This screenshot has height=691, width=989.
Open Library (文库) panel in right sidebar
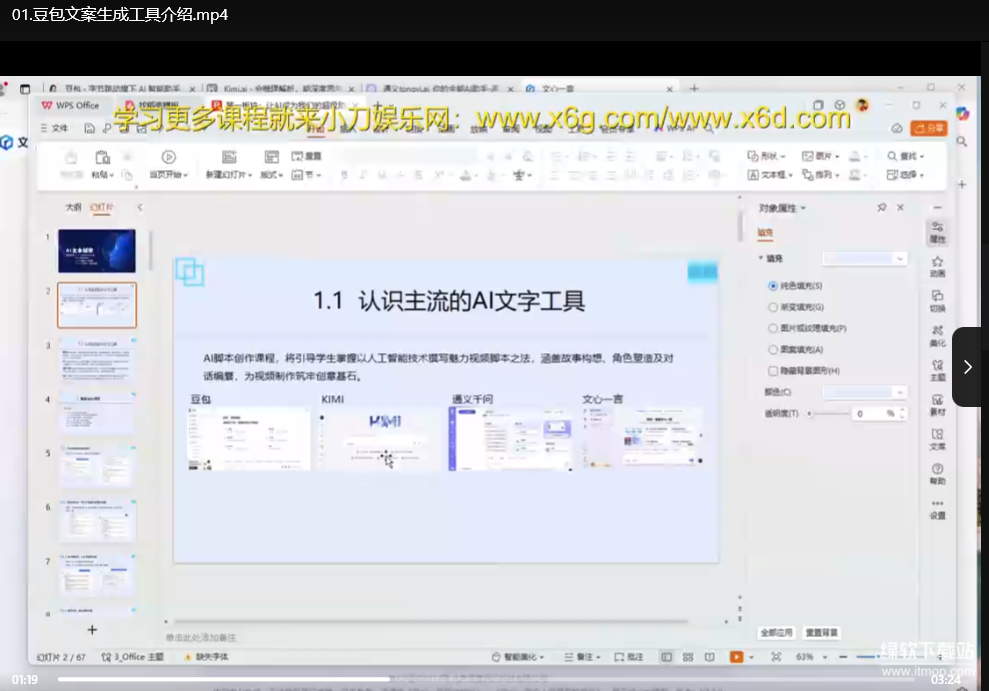click(937, 439)
